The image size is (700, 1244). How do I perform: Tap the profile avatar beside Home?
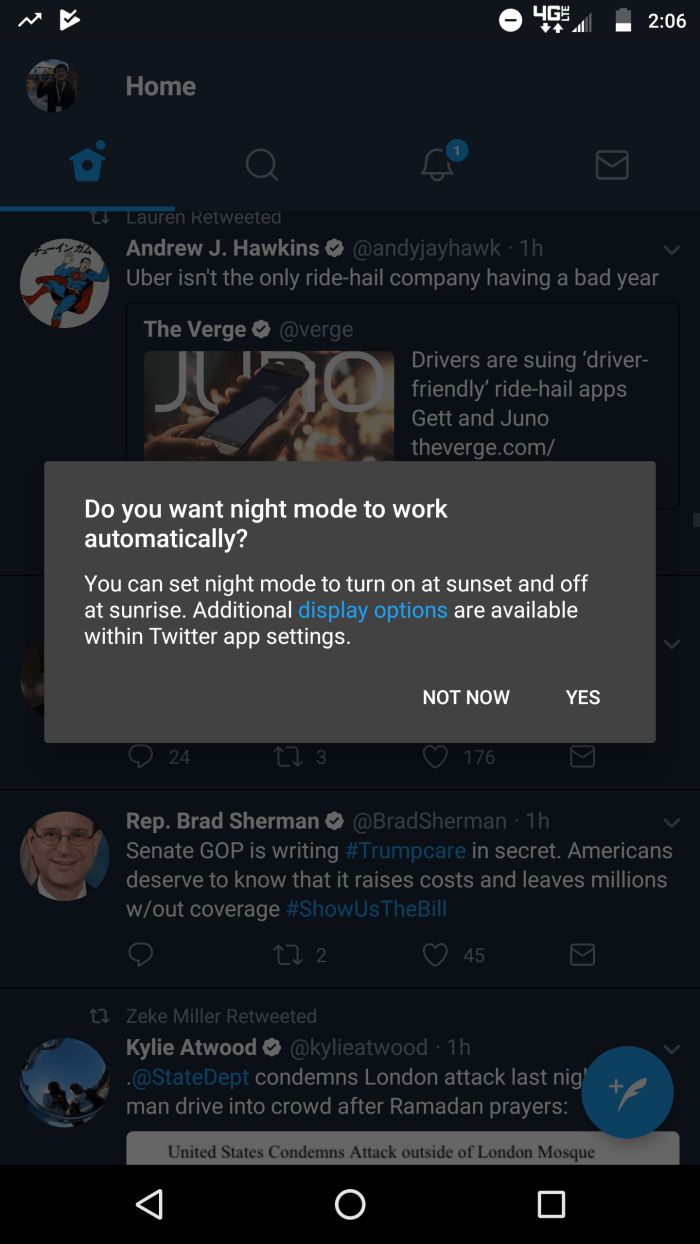pyautogui.click(x=52, y=86)
